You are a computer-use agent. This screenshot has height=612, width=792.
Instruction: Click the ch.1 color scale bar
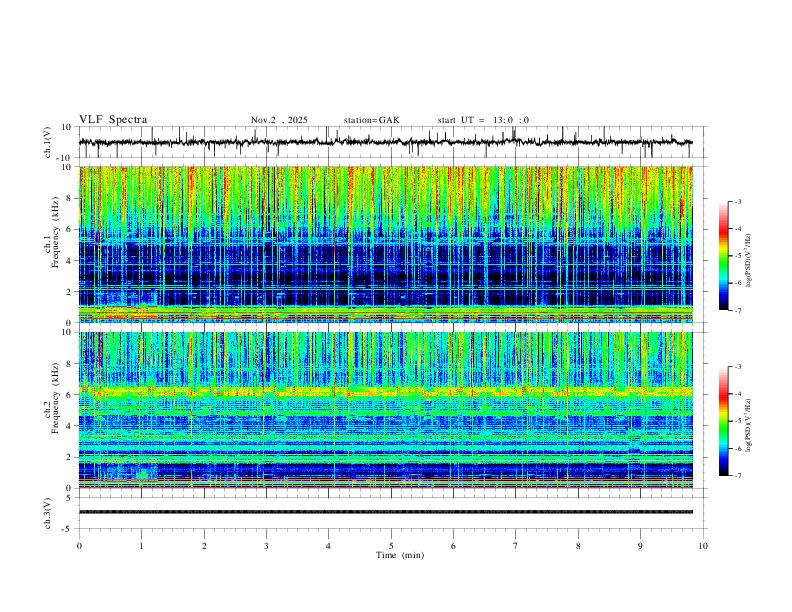point(724,256)
